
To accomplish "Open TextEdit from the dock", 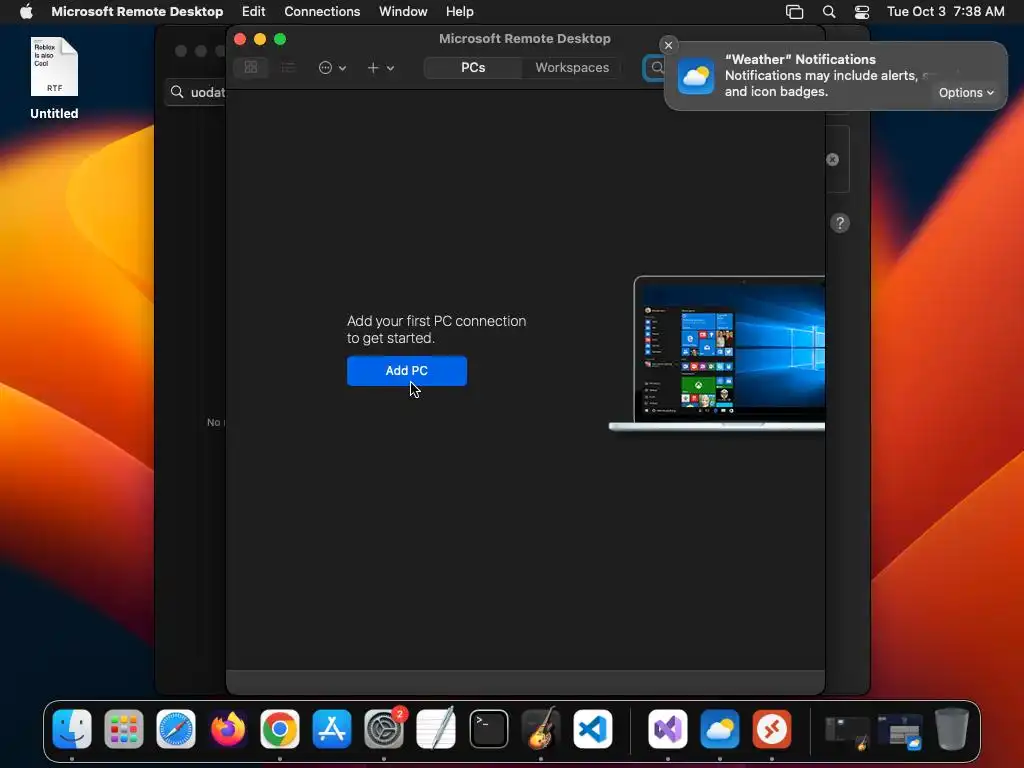I will (x=436, y=729).
